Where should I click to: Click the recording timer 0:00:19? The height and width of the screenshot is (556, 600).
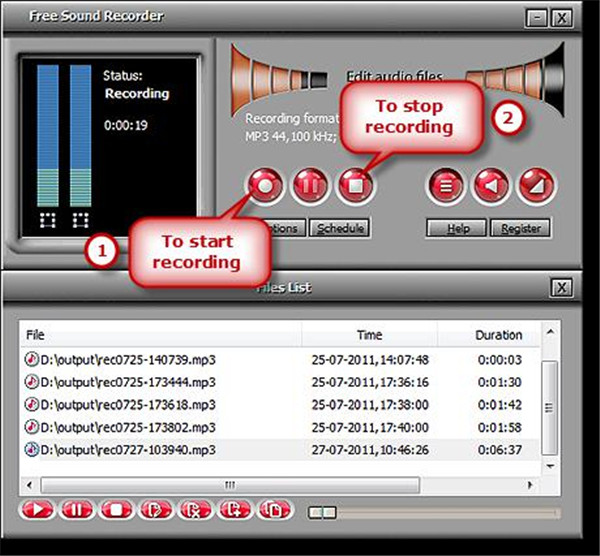tap(126, 125)
